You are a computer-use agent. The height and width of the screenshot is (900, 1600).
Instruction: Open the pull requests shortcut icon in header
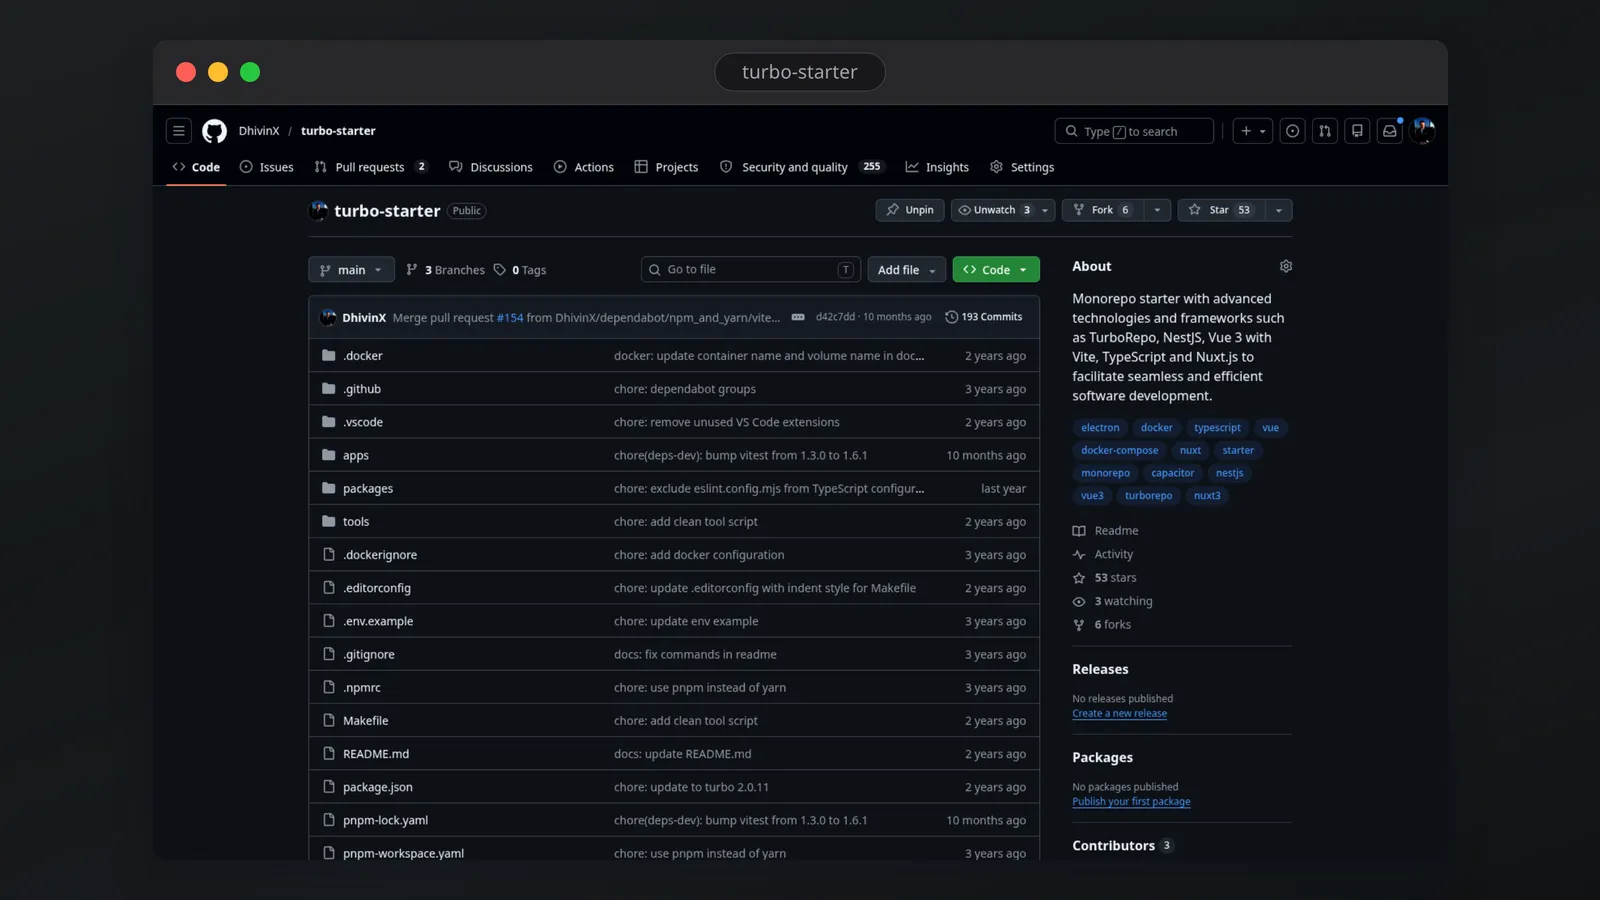point(1325,131)
